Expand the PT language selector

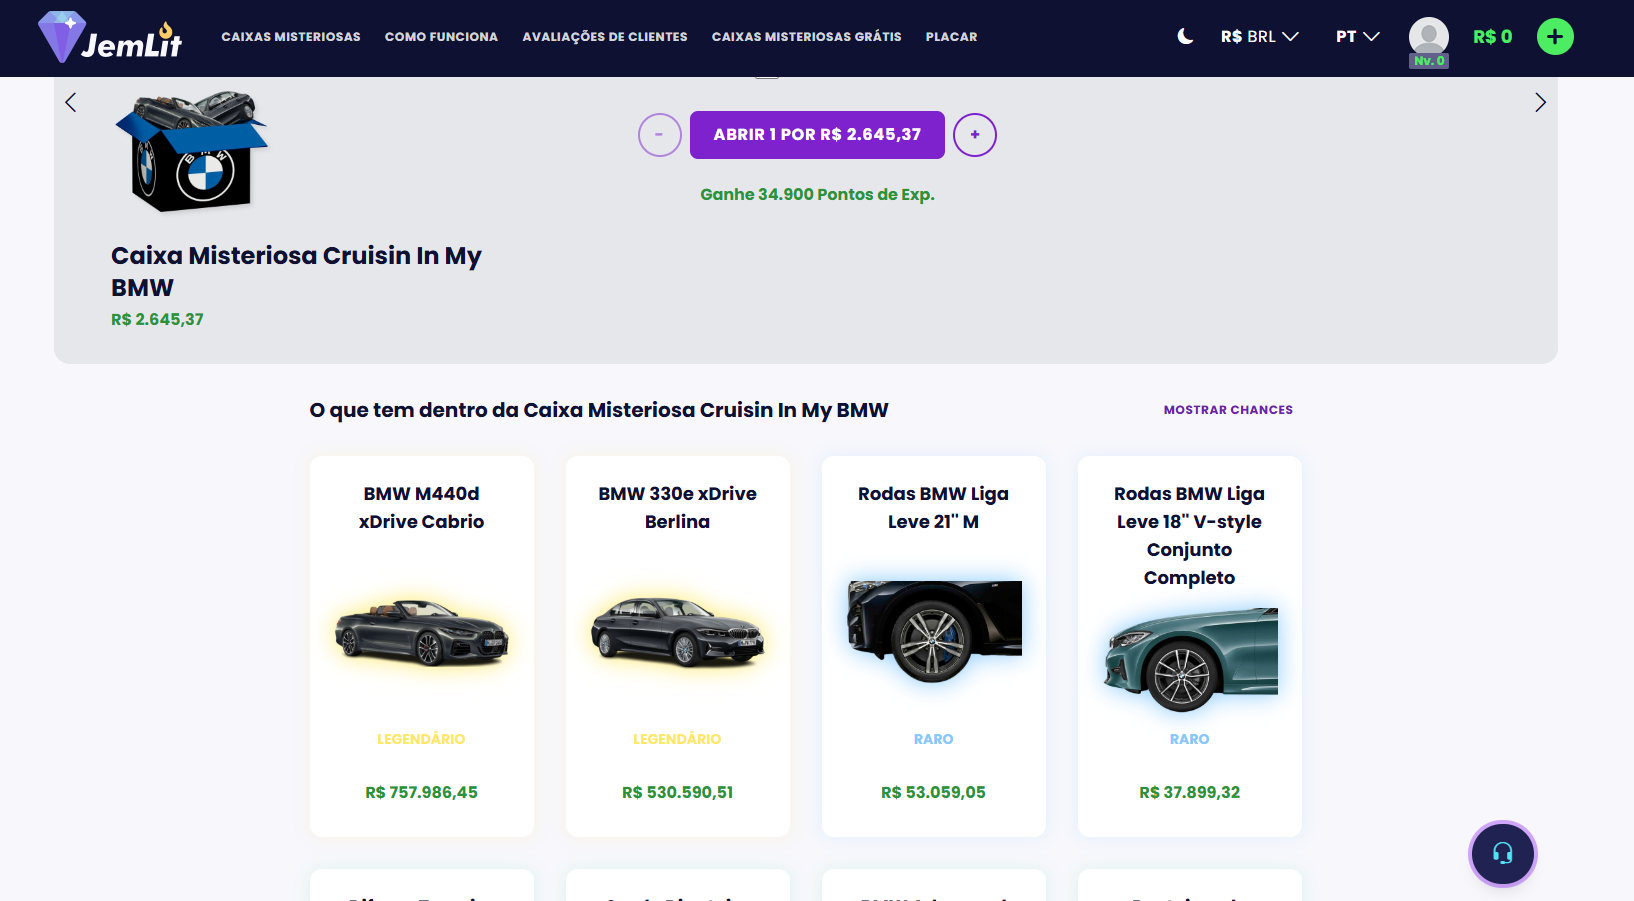(1357, 37)
